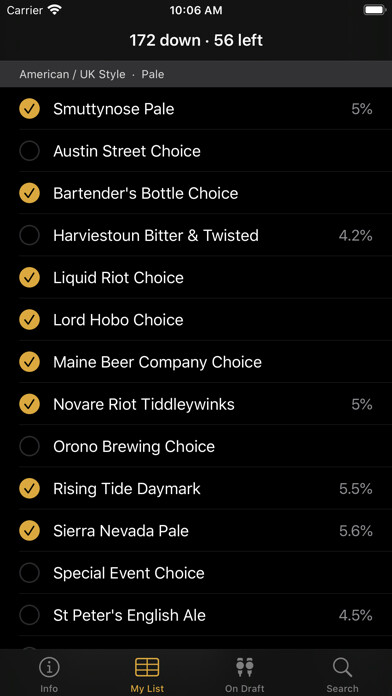
Task: Toggle the Sierra Nevada Pale checkmark
Action: (x=29, y=530)
